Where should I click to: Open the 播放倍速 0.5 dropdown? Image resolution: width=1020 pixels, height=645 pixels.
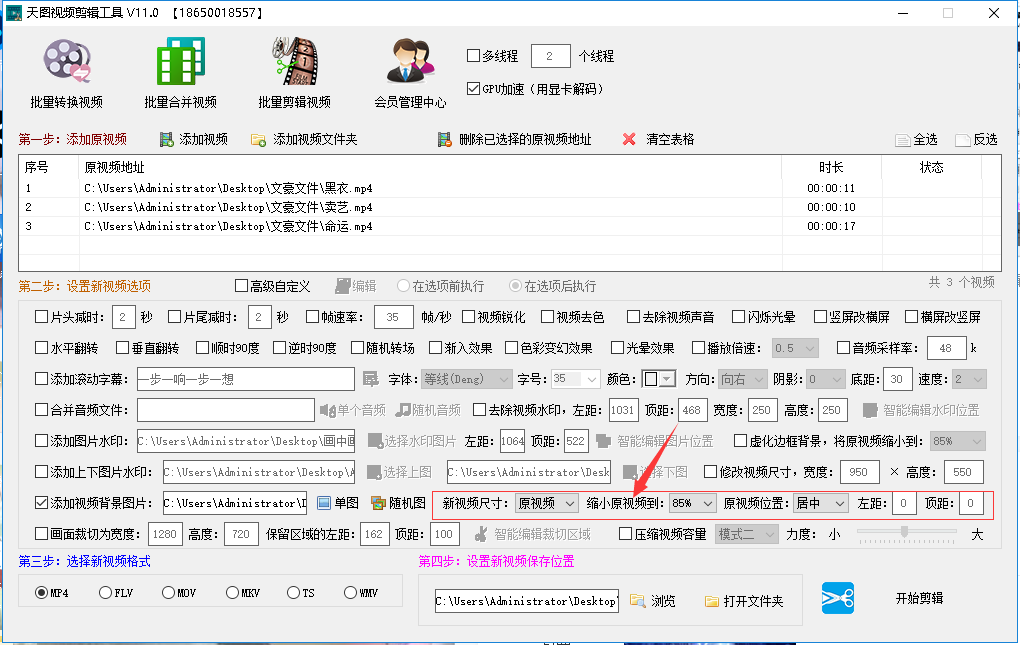(x=796, y=349)
